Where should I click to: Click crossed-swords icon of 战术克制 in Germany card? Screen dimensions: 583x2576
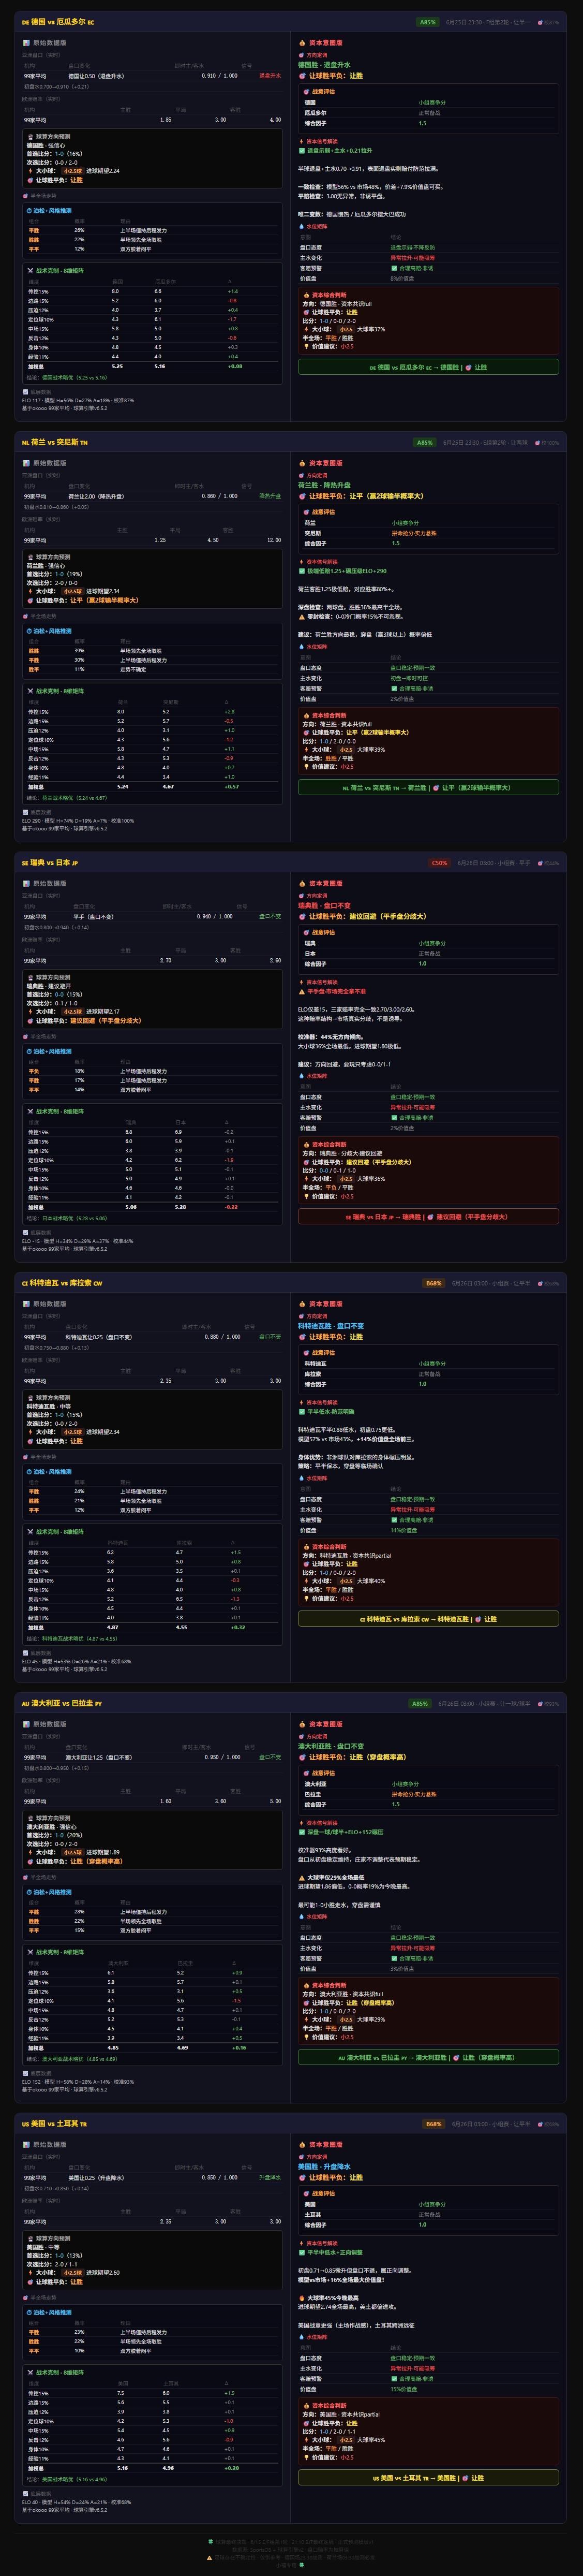click(30, 270)
